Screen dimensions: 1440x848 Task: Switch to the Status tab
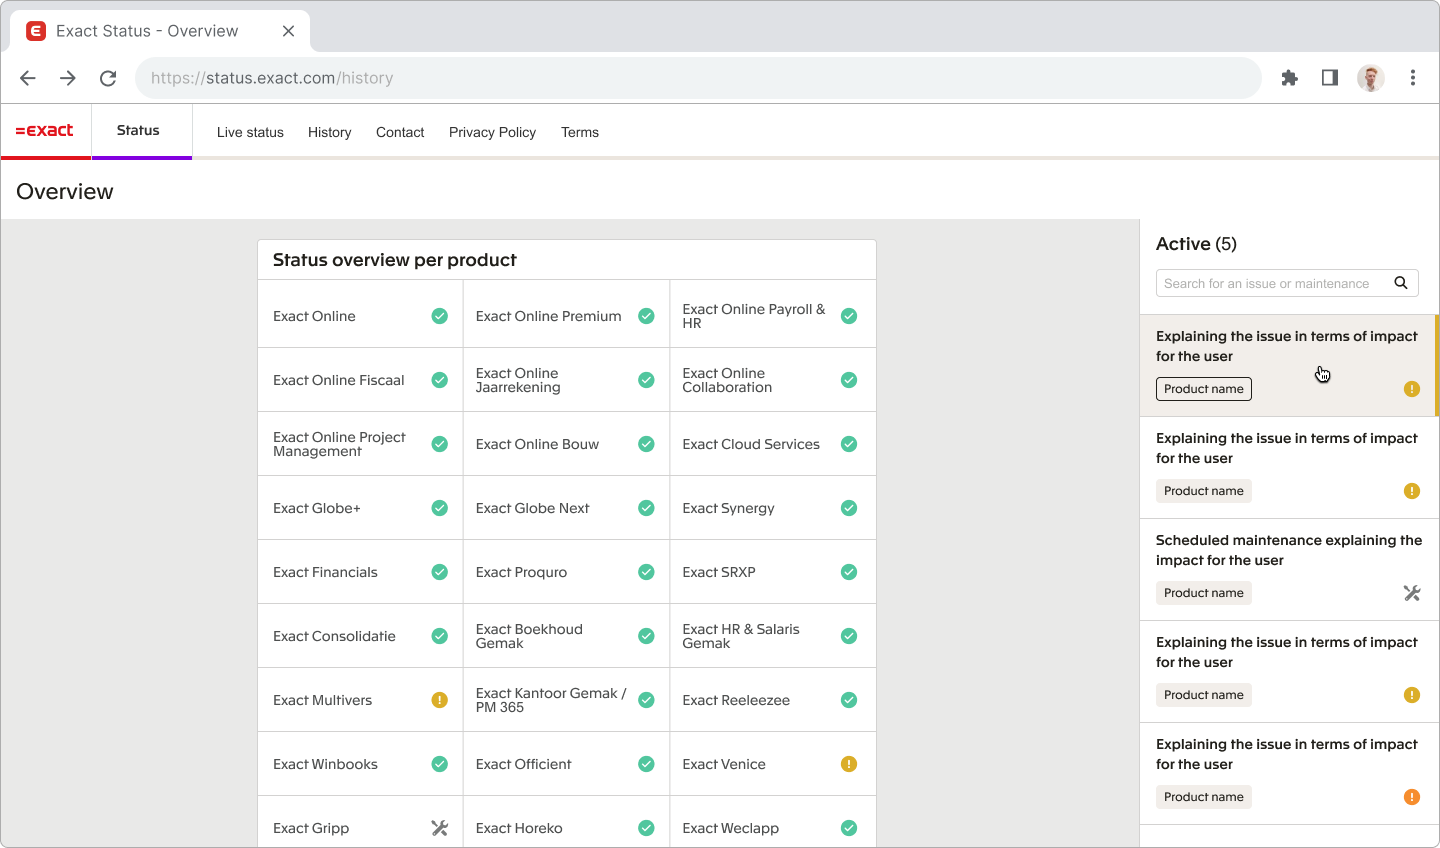138,131
